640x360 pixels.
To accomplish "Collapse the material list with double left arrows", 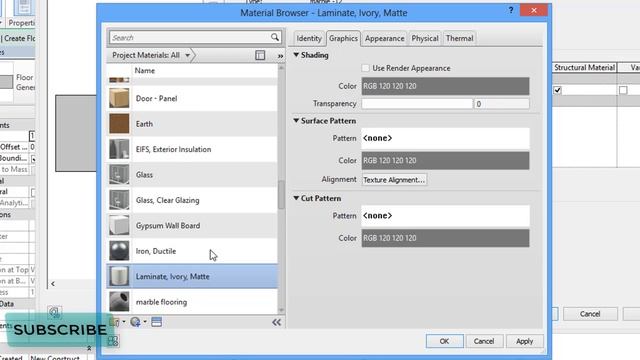I will pos(276,322).
